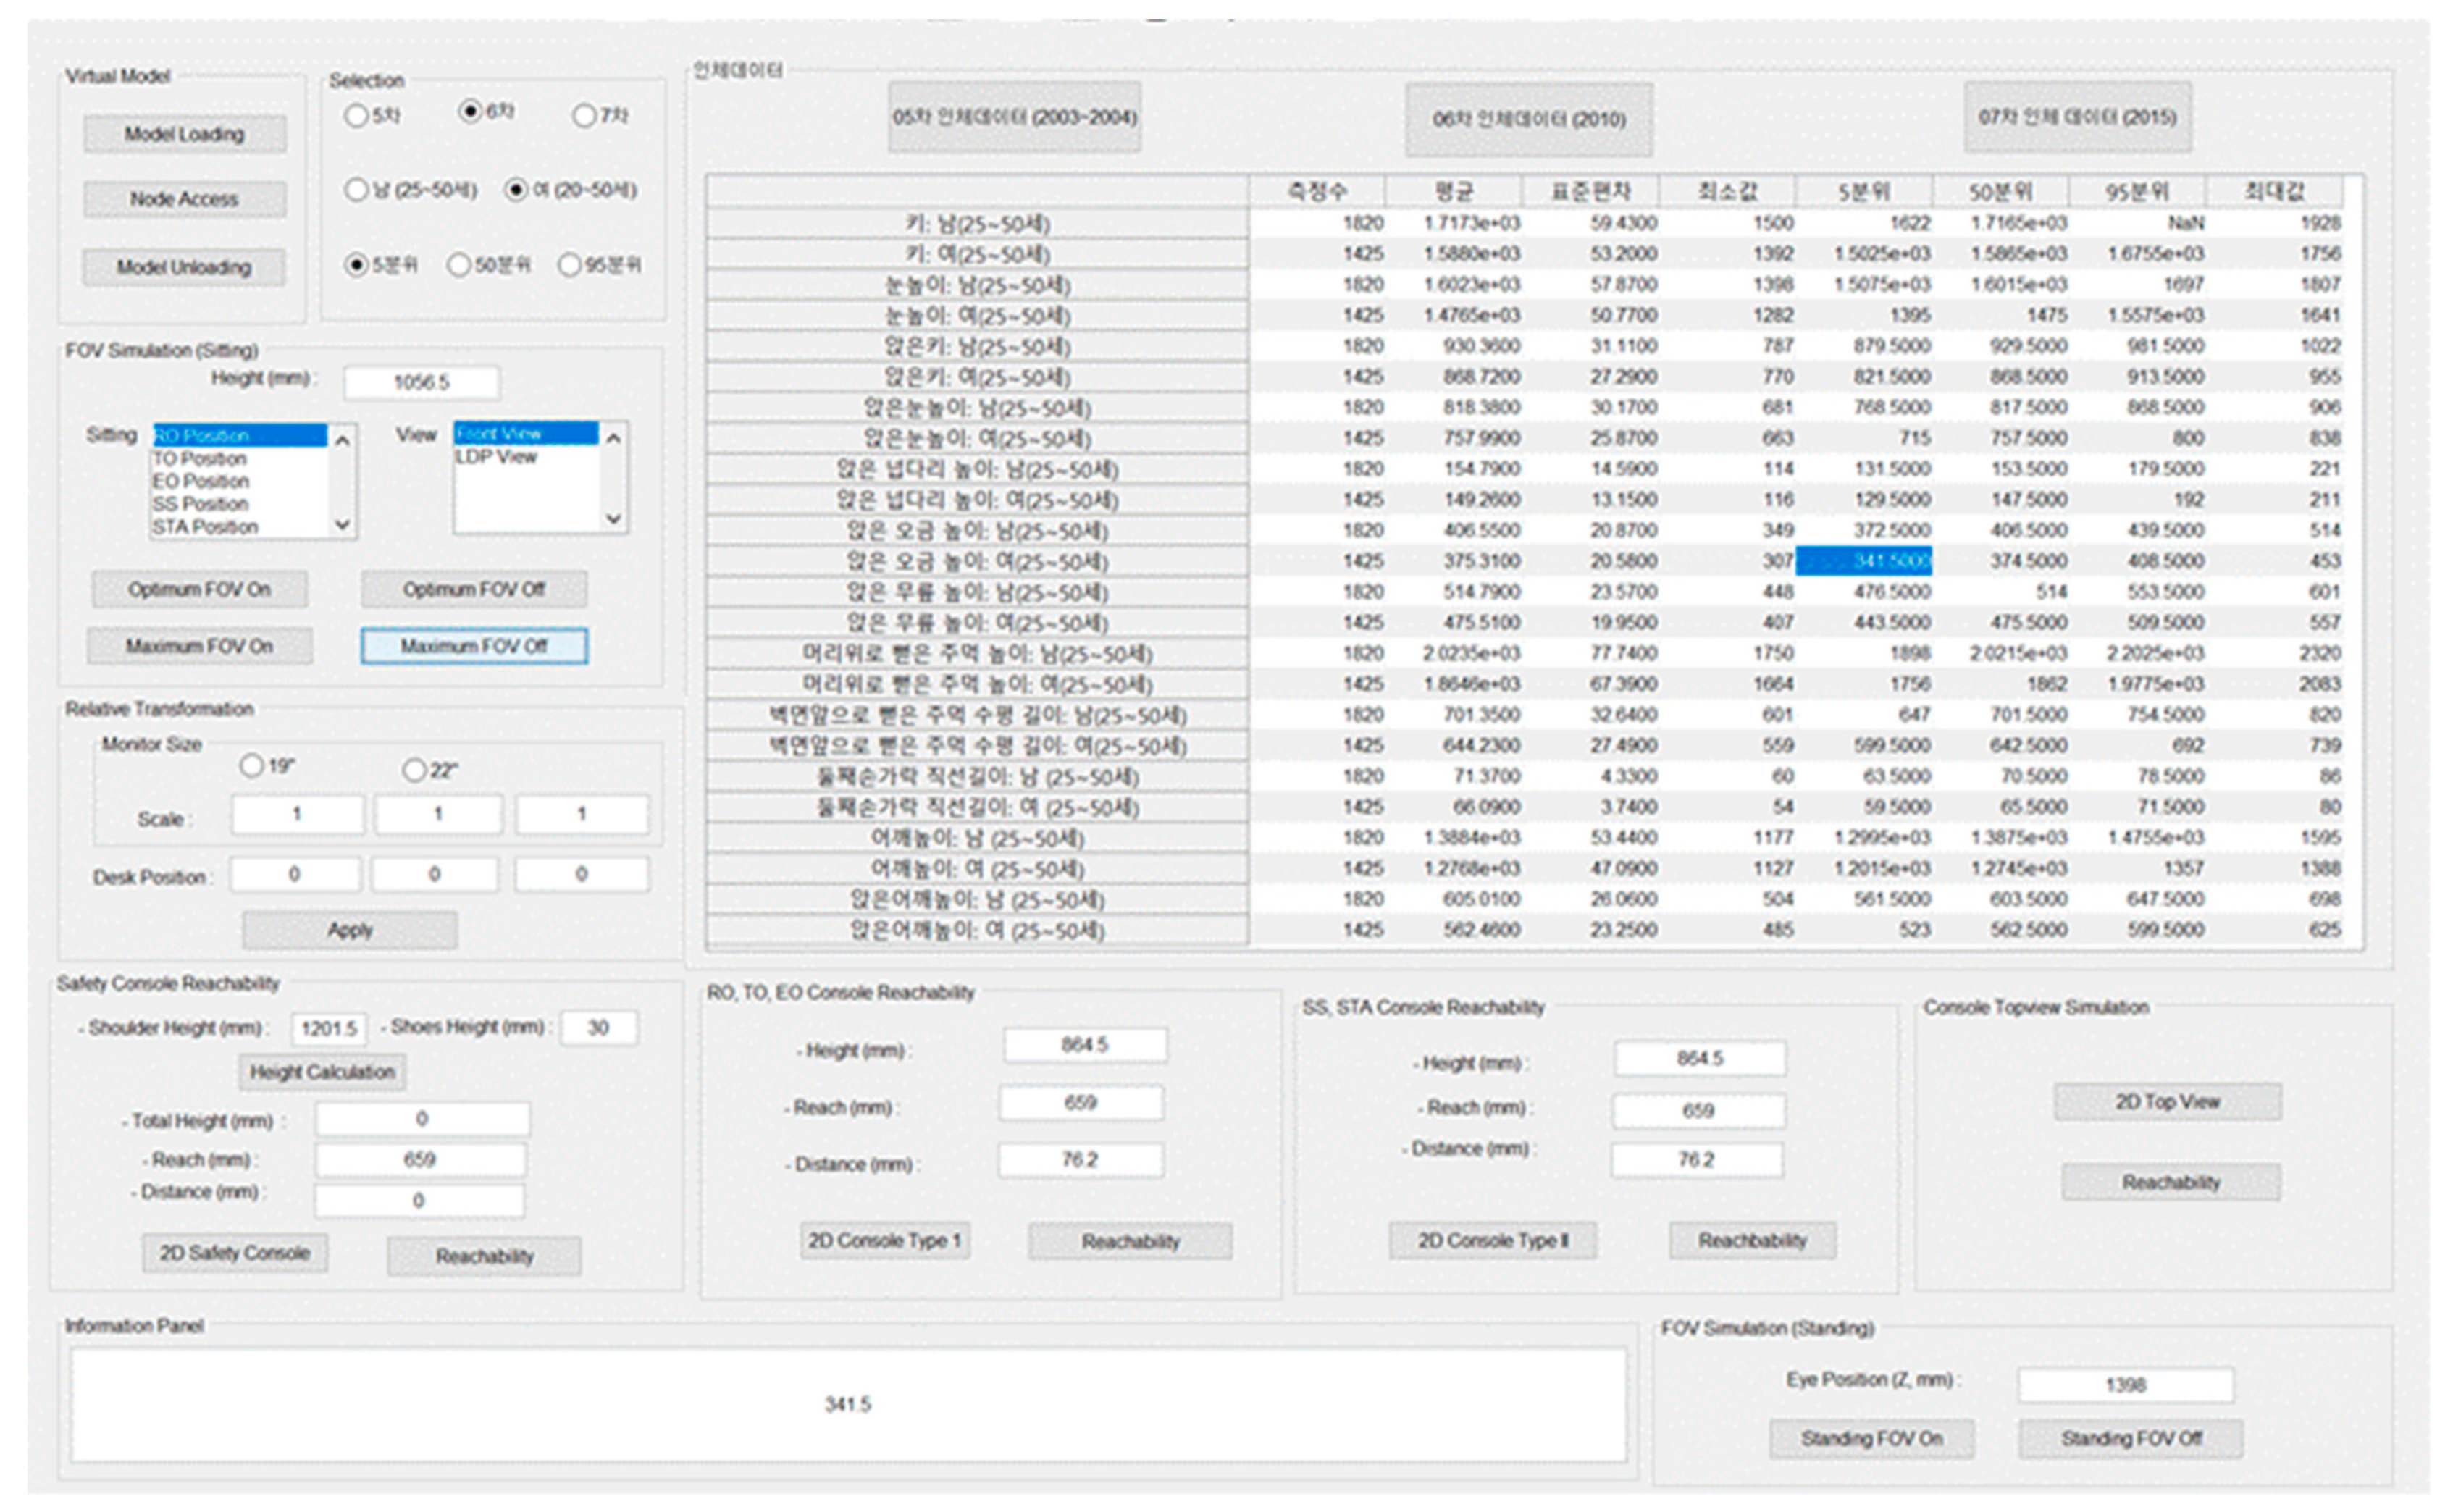Click the 키: 남(25~50세) row header
2453x1512 pixels.
[977, 223]
